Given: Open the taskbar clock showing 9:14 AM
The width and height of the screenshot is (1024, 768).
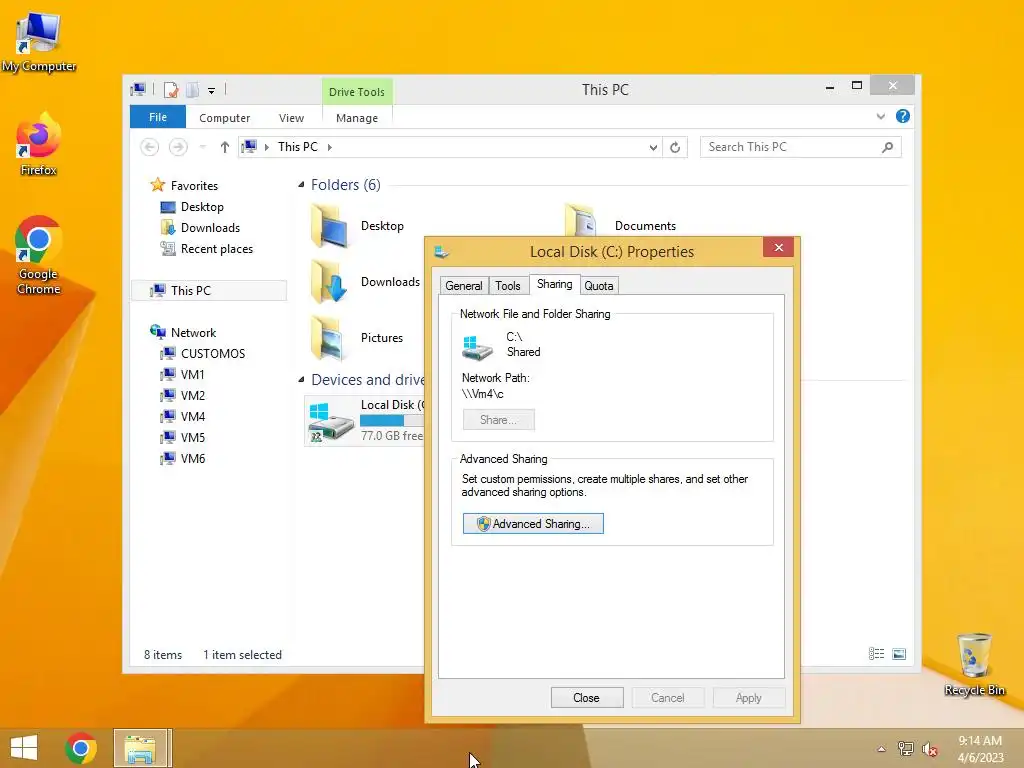Looking at the screenshot, I should tap(980, 748).
